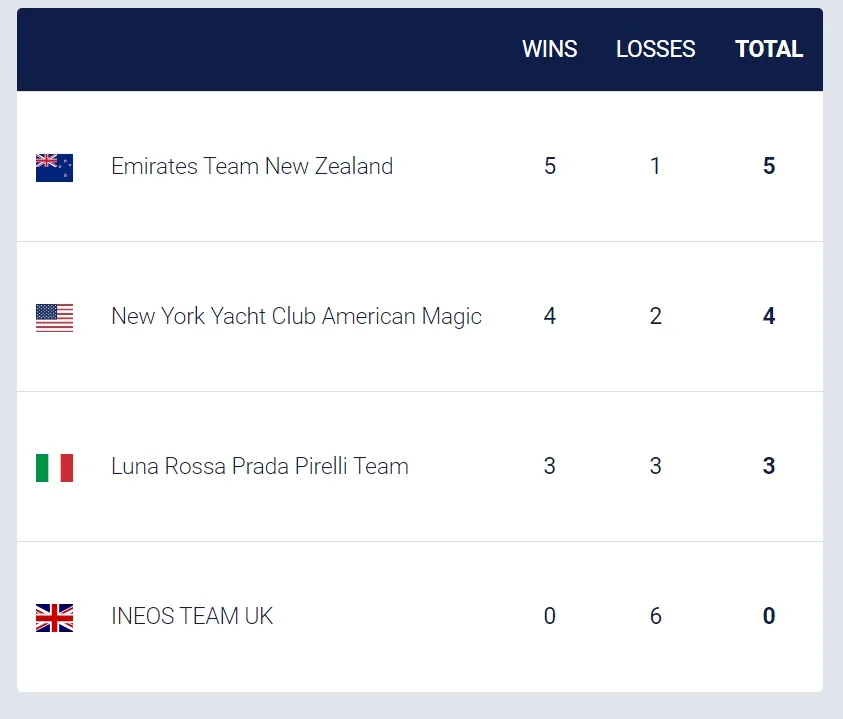Click the United Kingdom flag icon

click(54, 618)
